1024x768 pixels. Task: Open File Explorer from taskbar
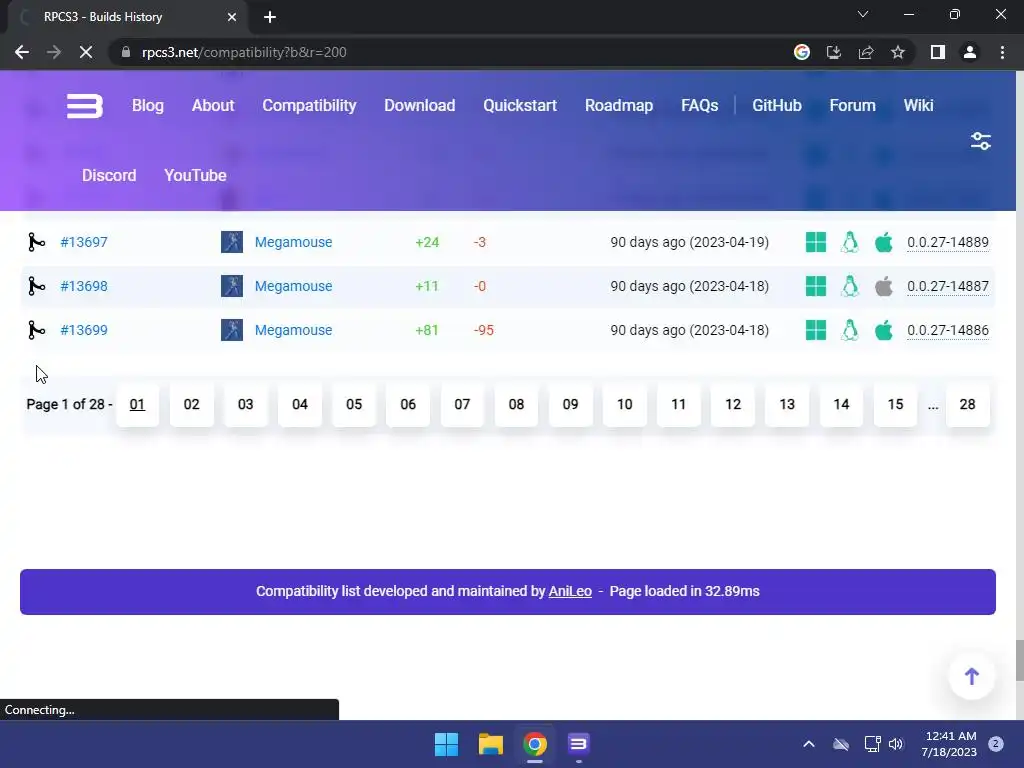[x=490, y=744]
